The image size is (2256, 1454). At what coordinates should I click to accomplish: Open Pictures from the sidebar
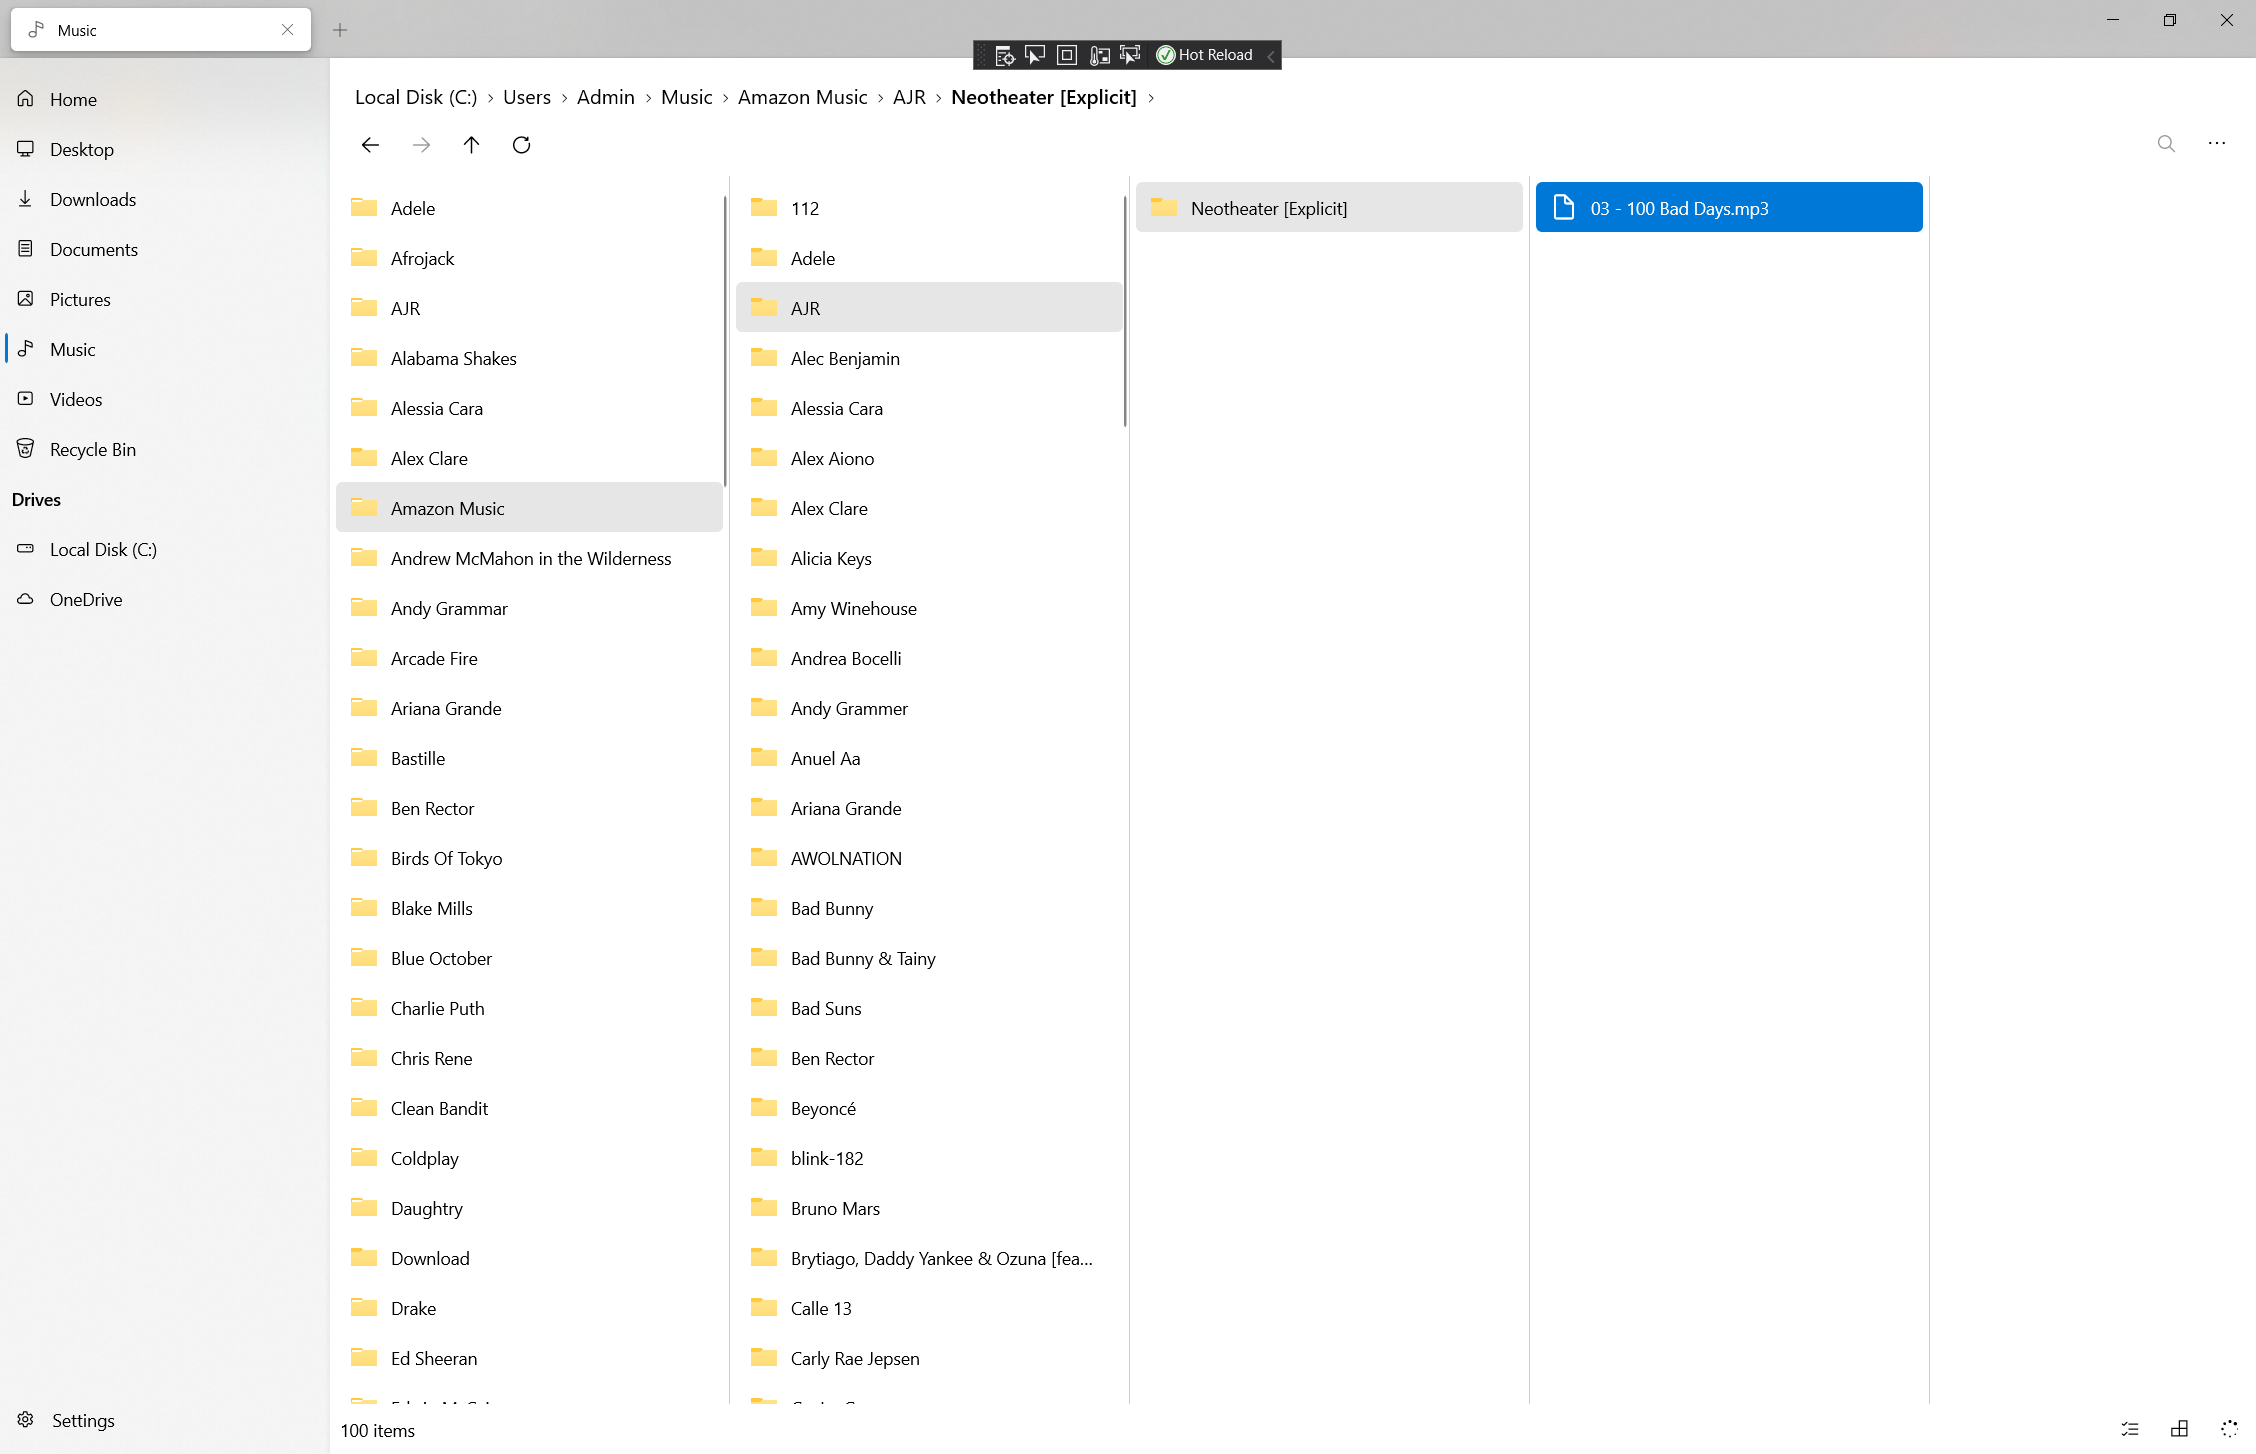pos(165,299)
